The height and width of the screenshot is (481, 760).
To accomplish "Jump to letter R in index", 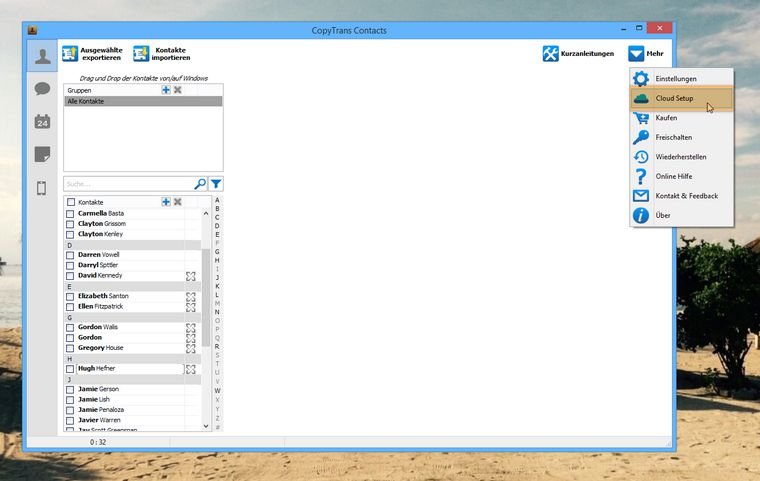I will (x=217, y=347).
